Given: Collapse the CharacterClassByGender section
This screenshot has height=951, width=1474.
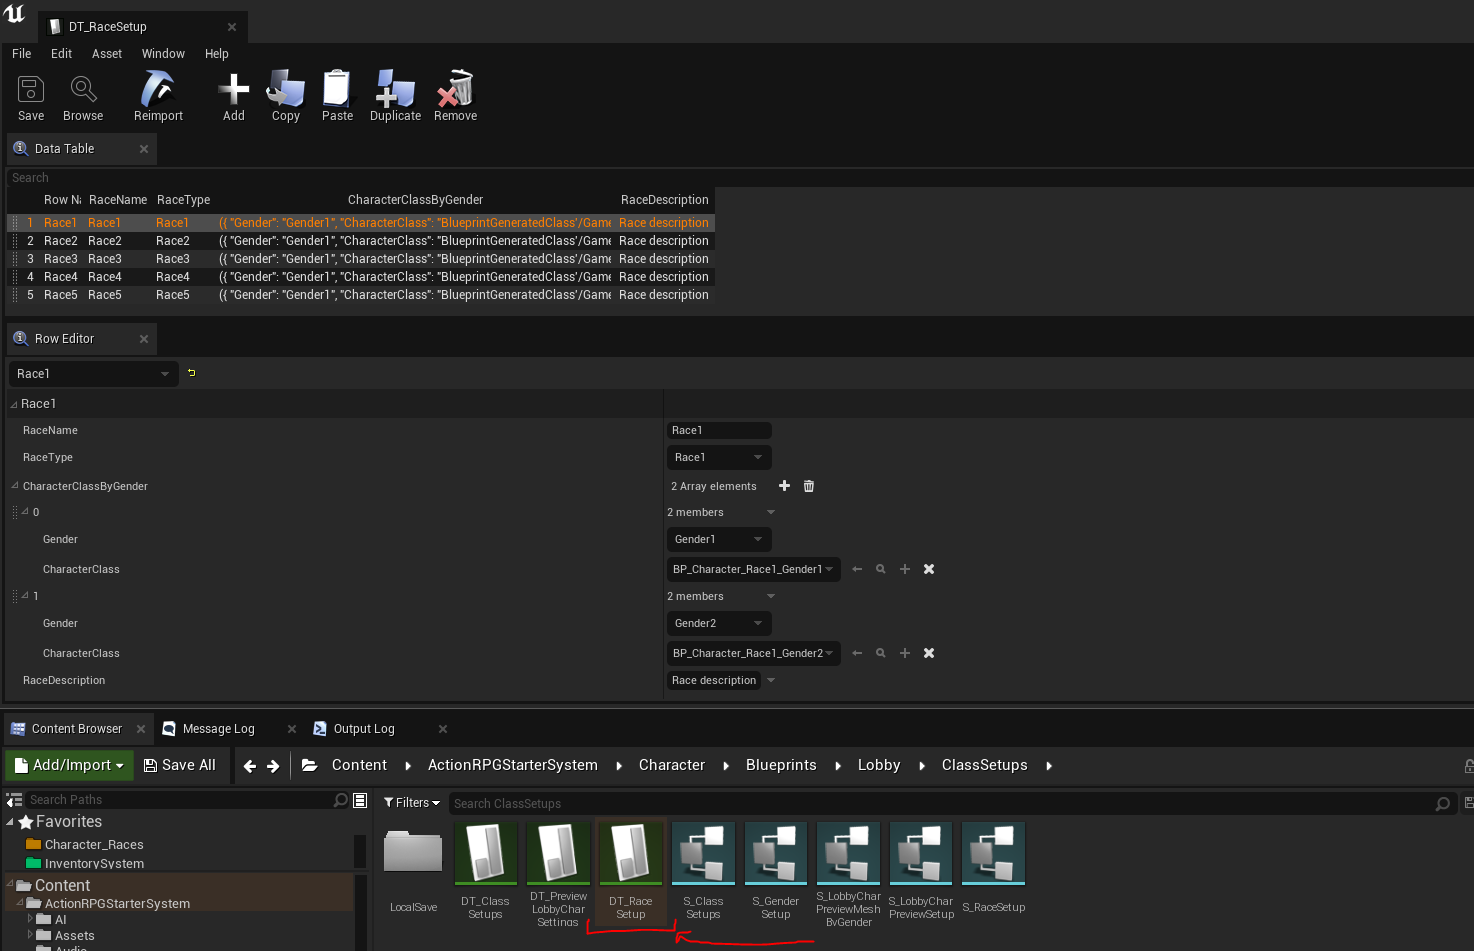Looking at the screenshot, I should pyautogui.click(x=15, y=486).
